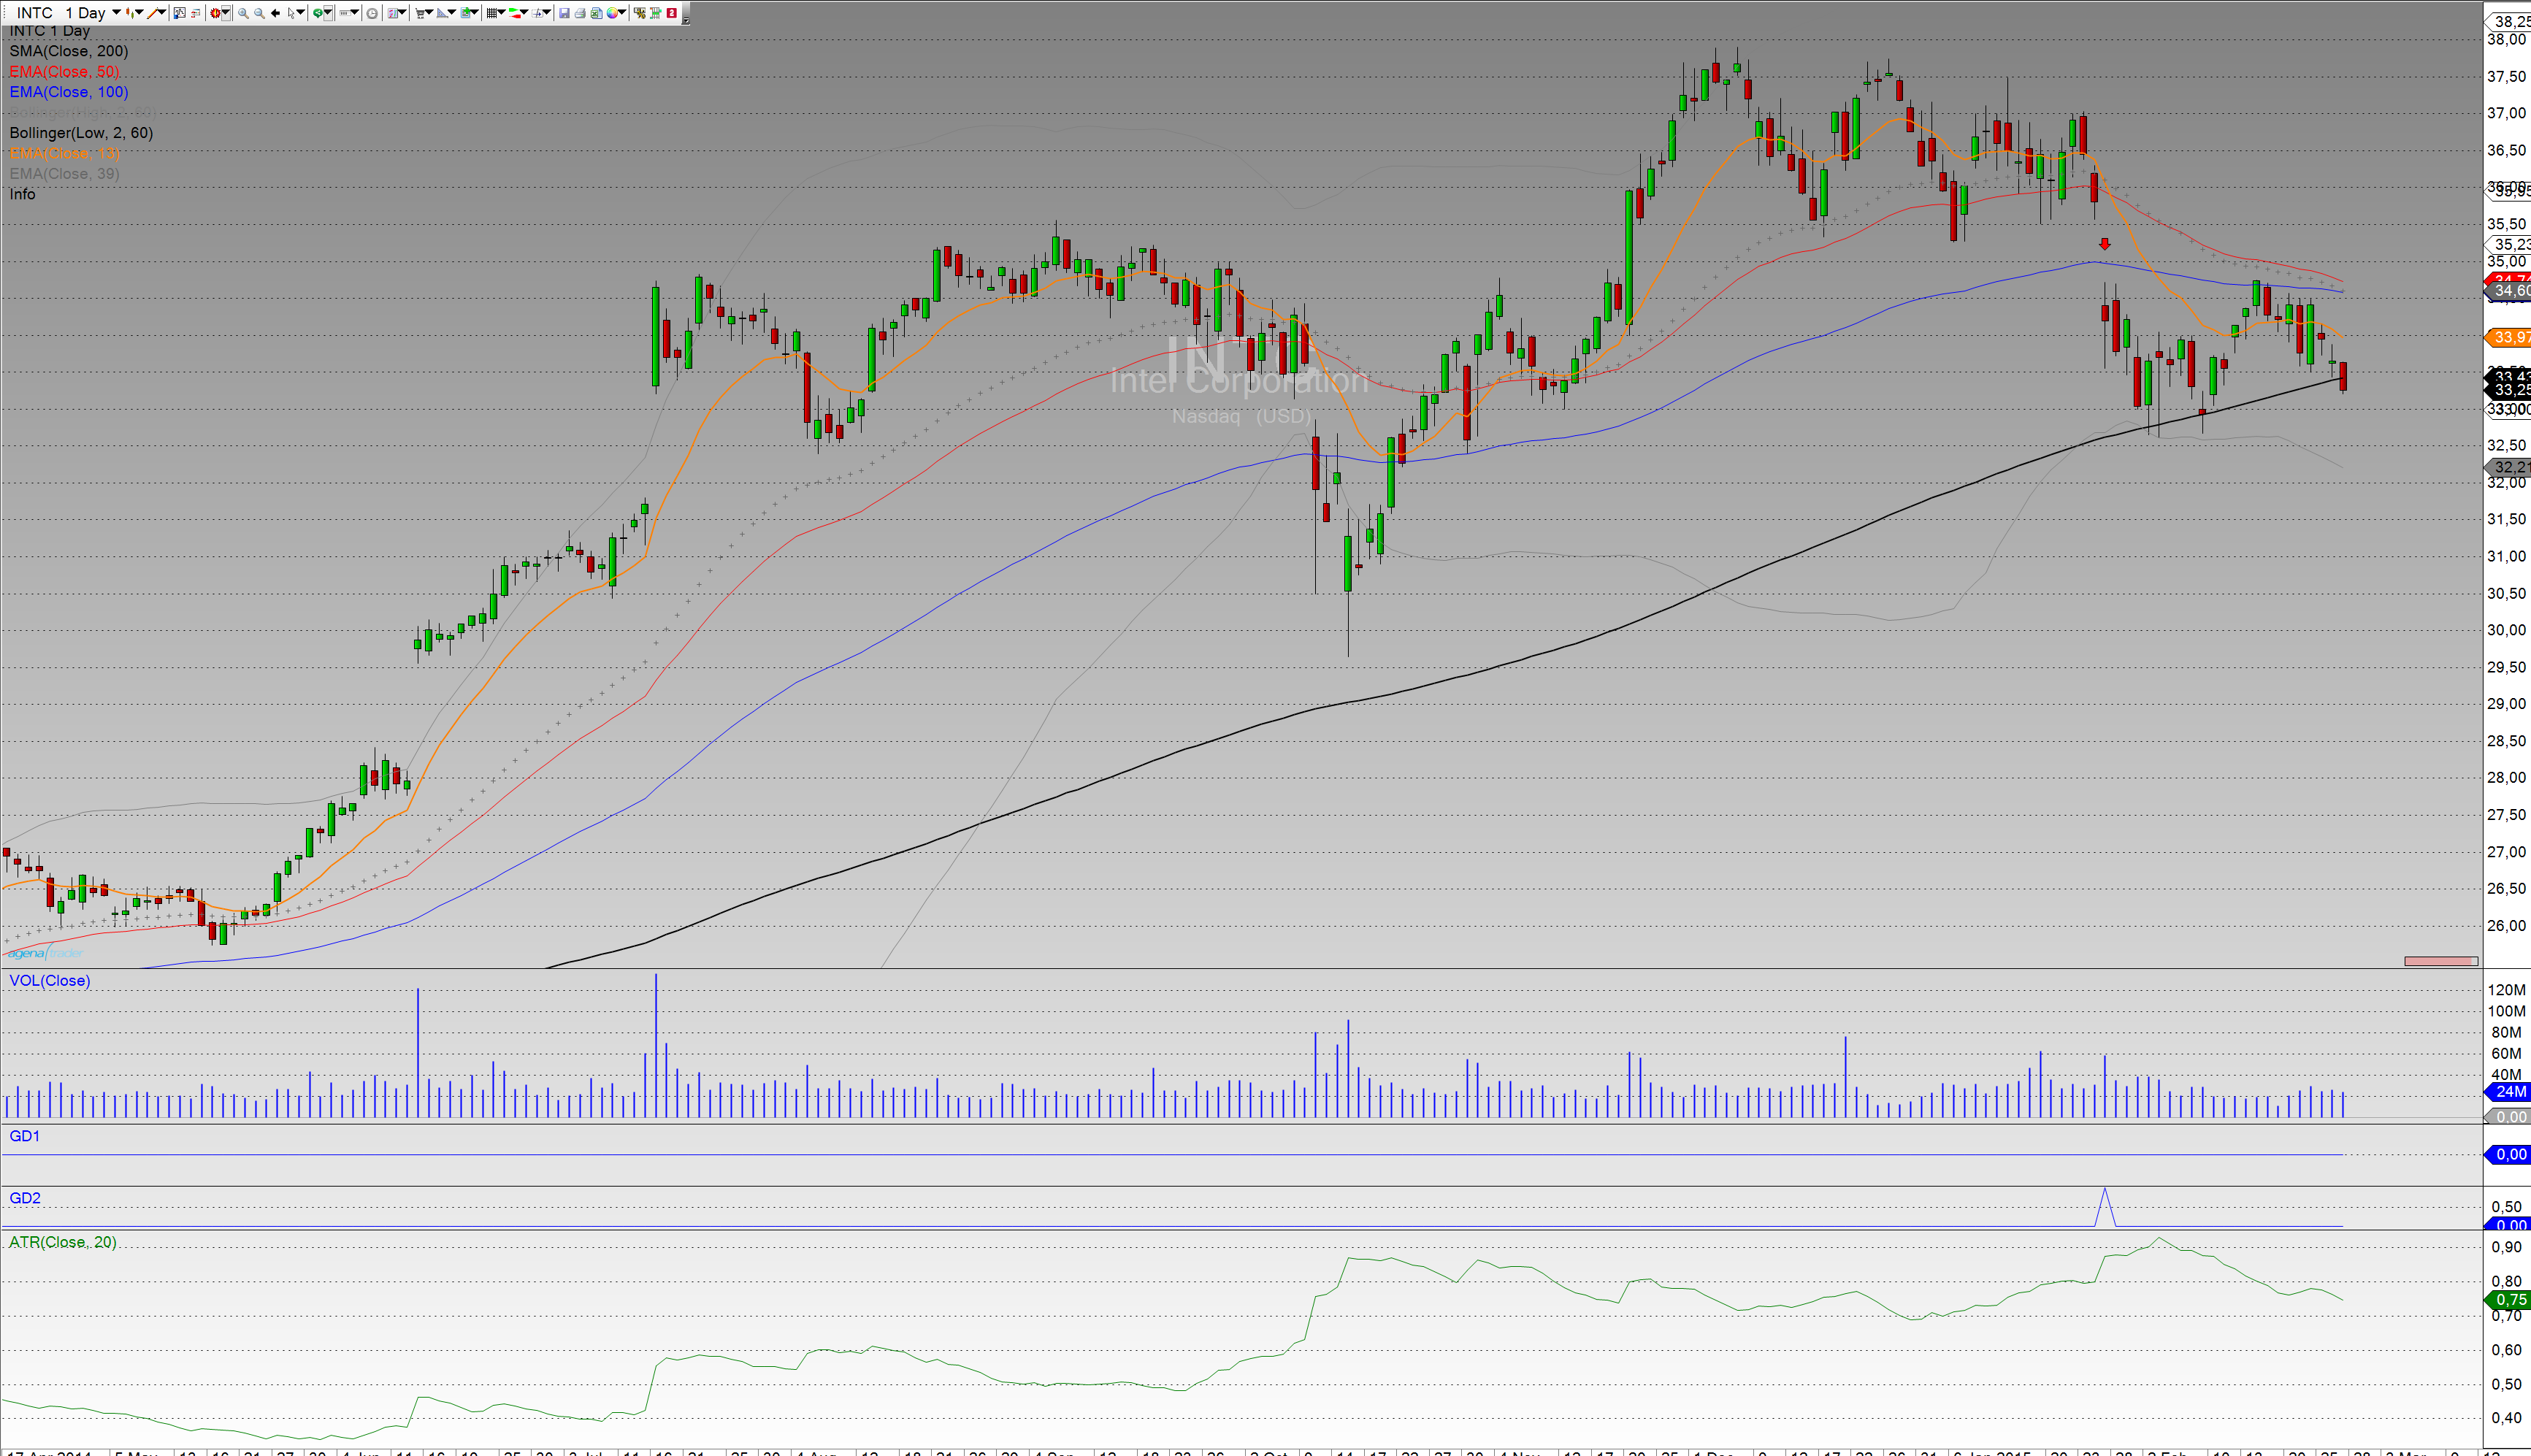Click the INTC symbol field in toolbar
The image size is (2531, 1456).
tap(35, 13)
